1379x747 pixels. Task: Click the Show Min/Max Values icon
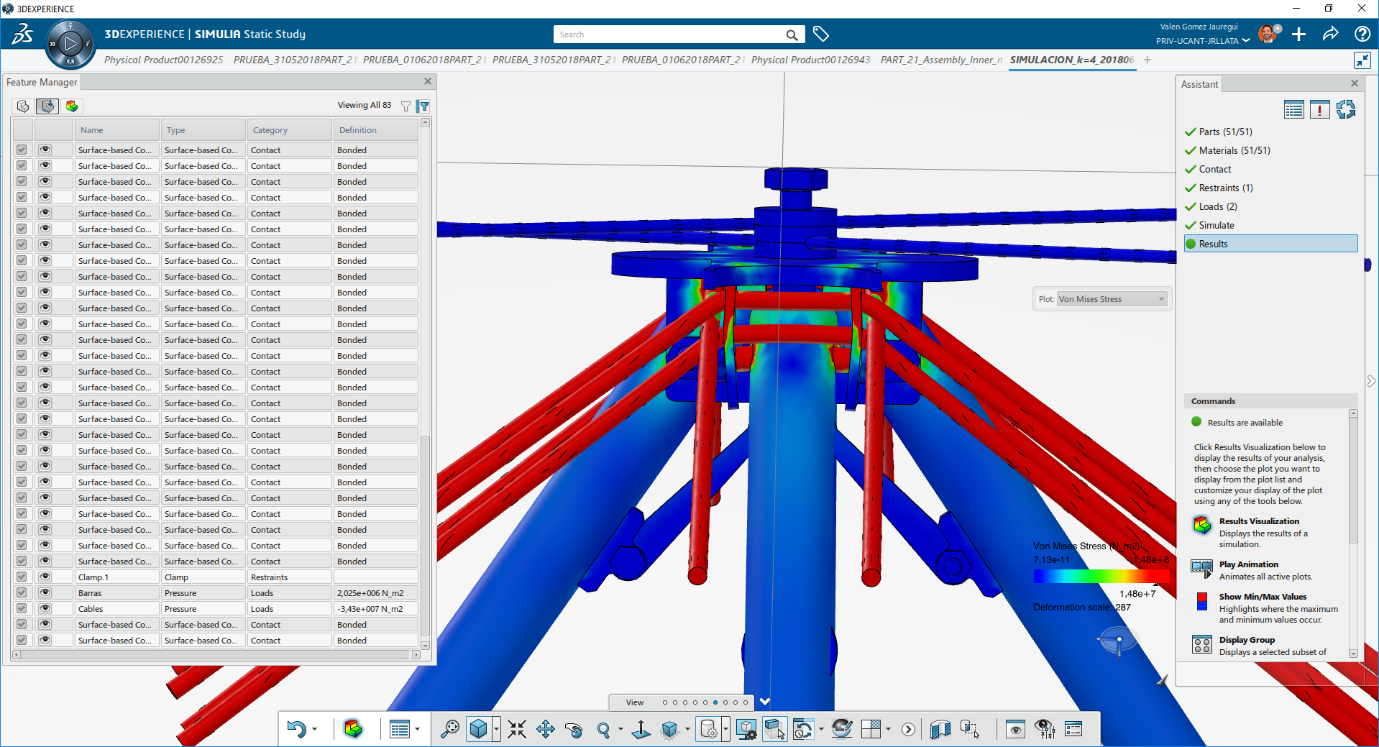coord(1202,601)
